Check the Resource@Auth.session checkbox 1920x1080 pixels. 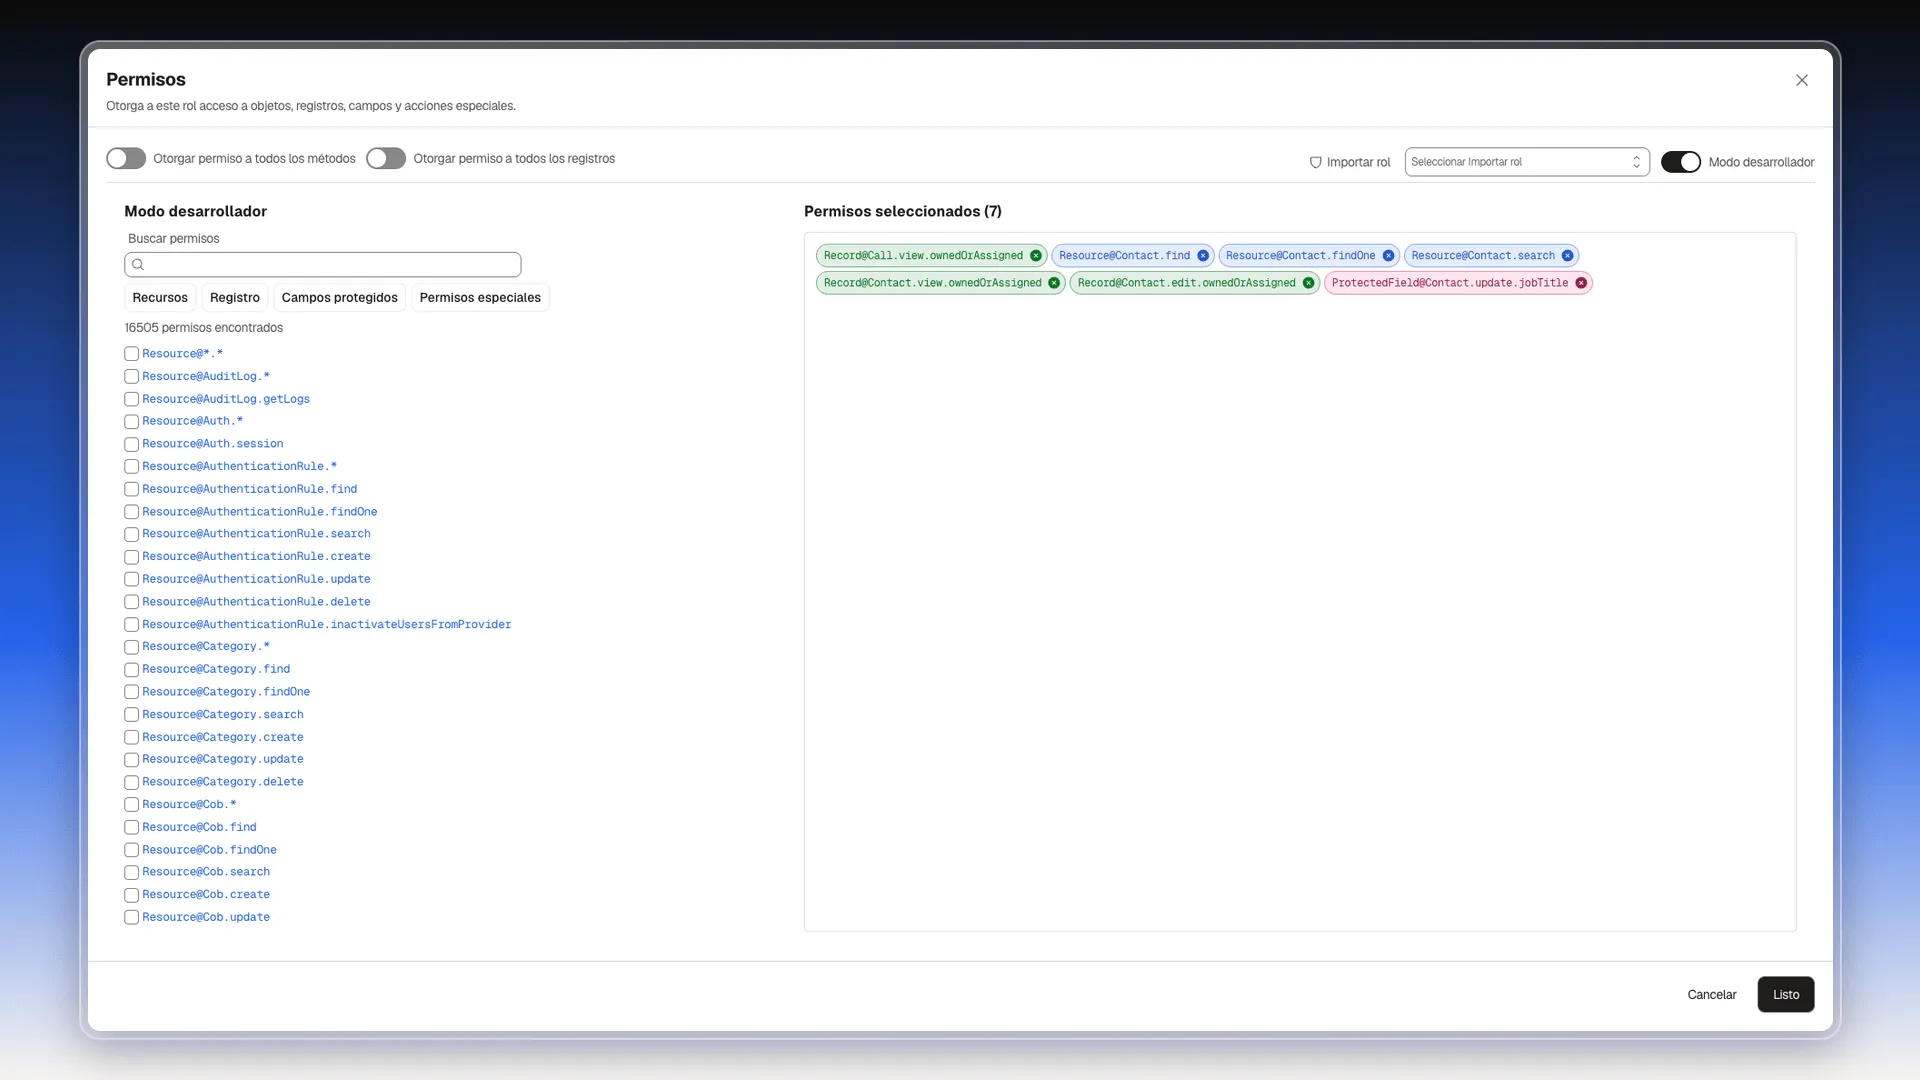[131, 444]
